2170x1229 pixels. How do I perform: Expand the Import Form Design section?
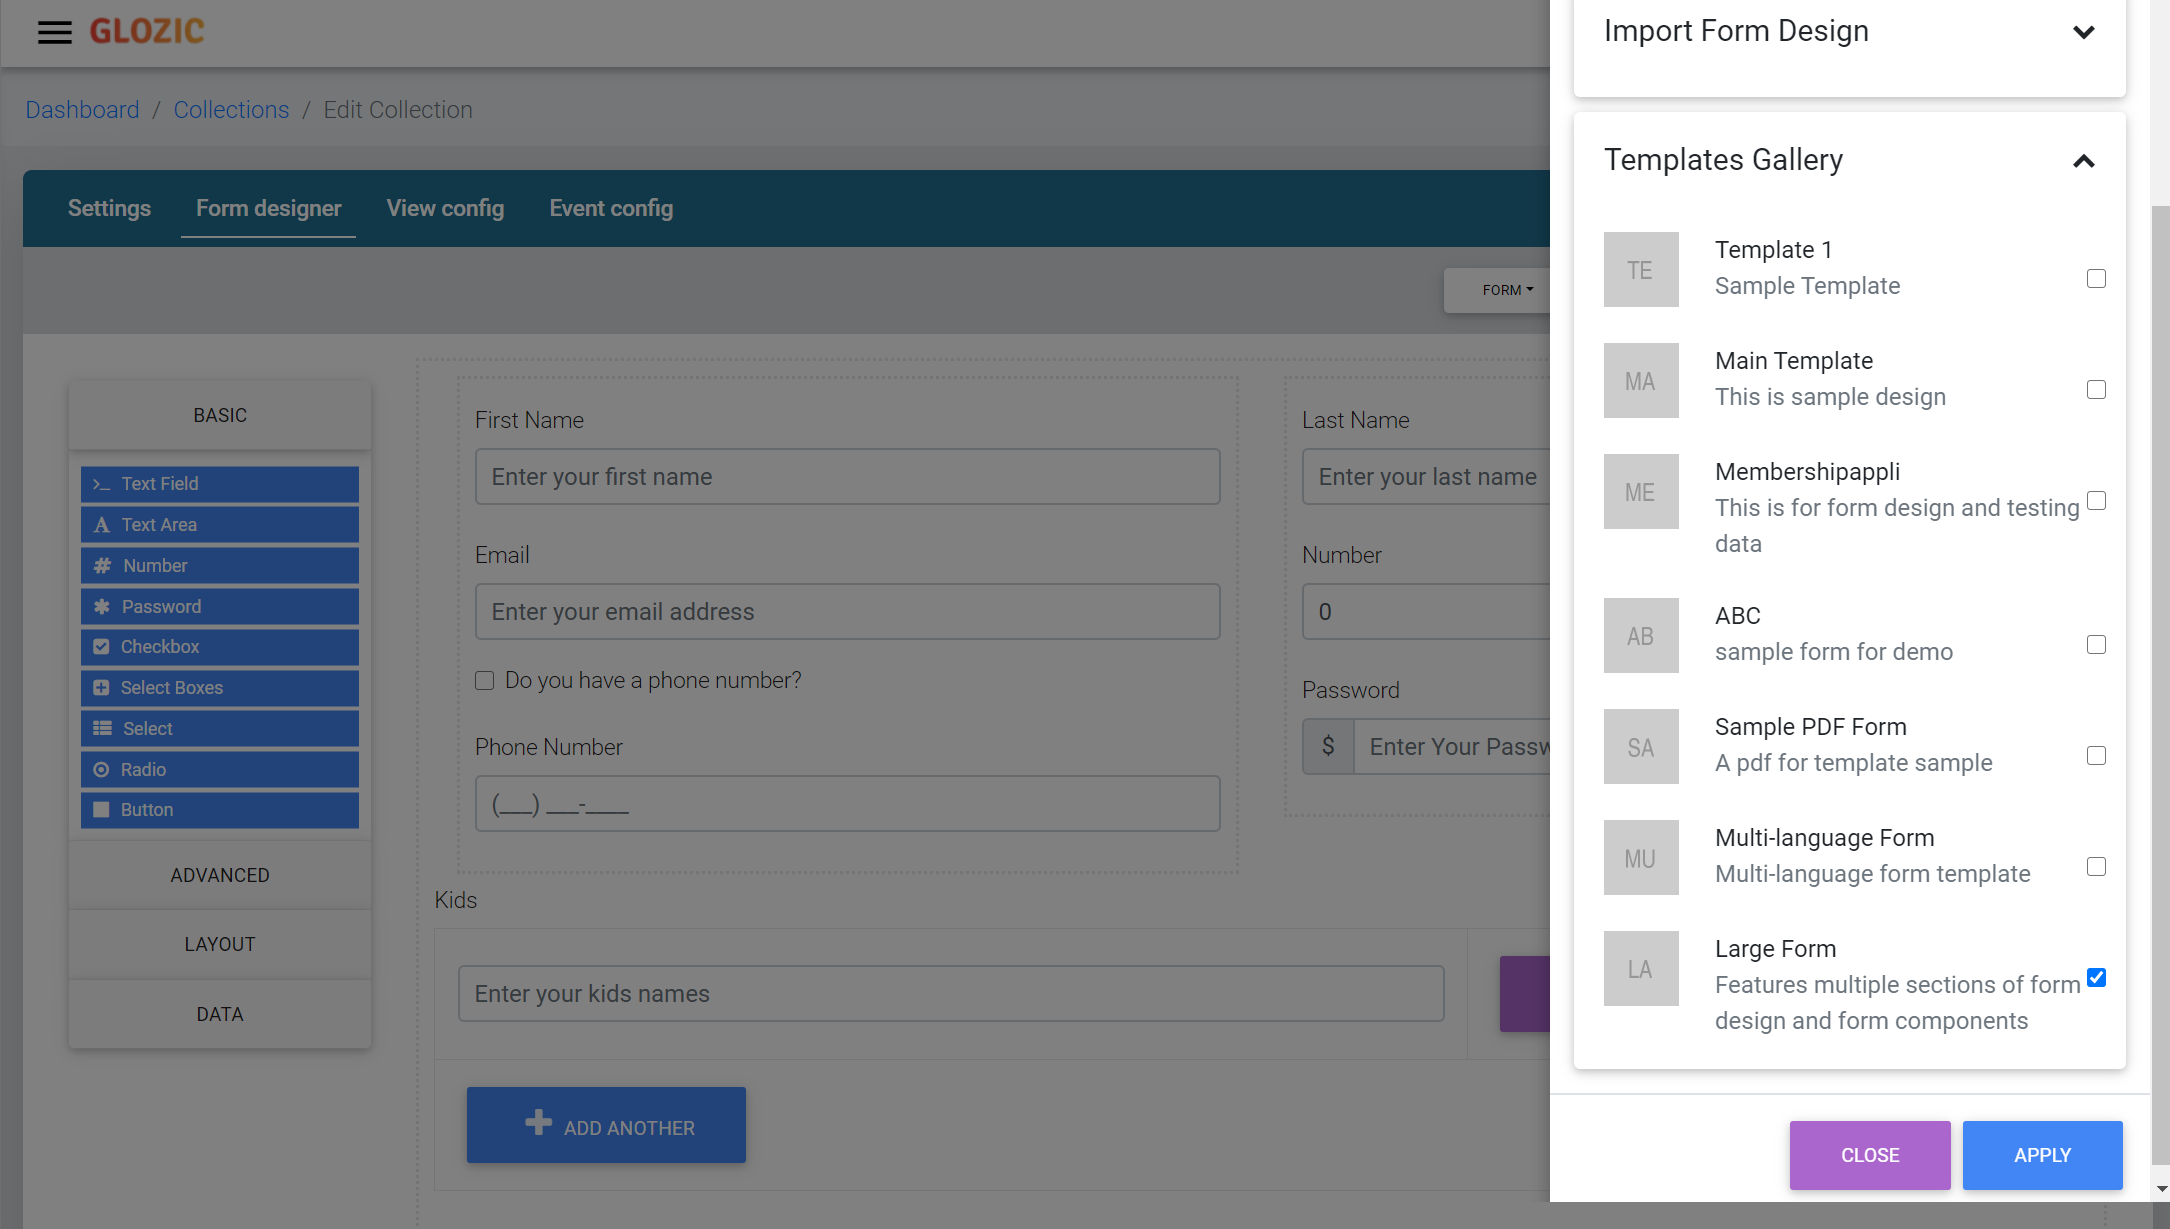pos(2084,32)
